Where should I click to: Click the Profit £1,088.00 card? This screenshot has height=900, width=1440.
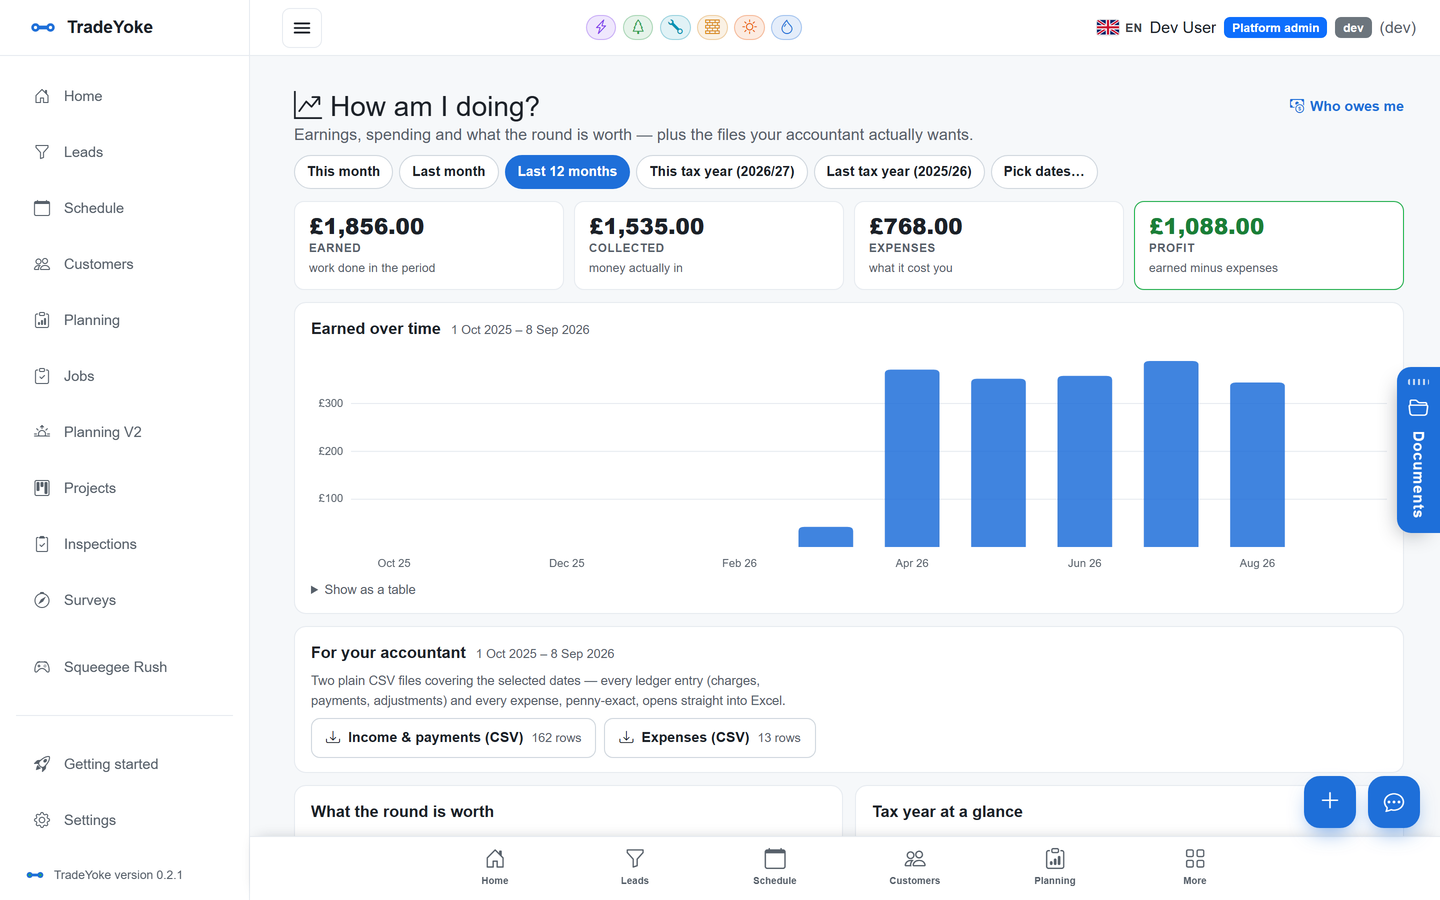[x=1269, y=246]
